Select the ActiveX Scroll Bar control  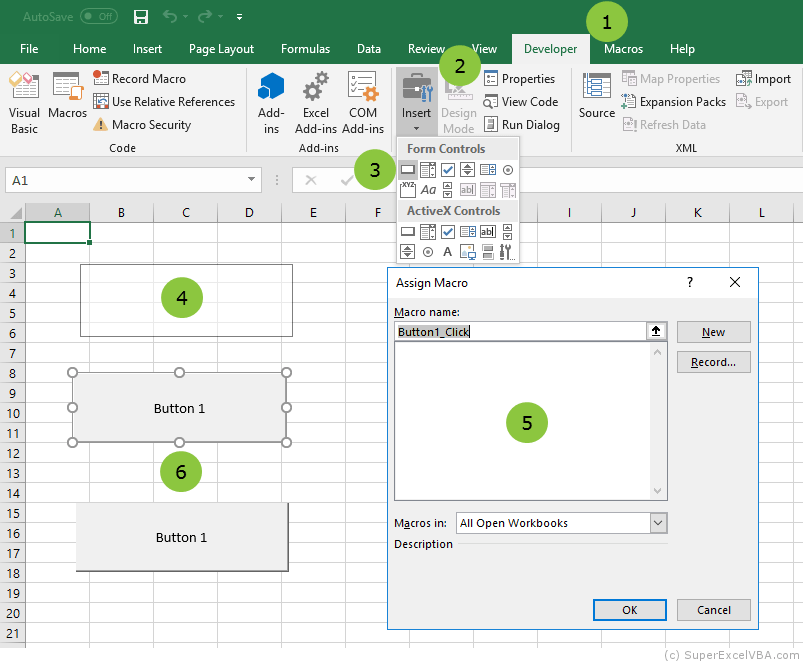[407, 251]
